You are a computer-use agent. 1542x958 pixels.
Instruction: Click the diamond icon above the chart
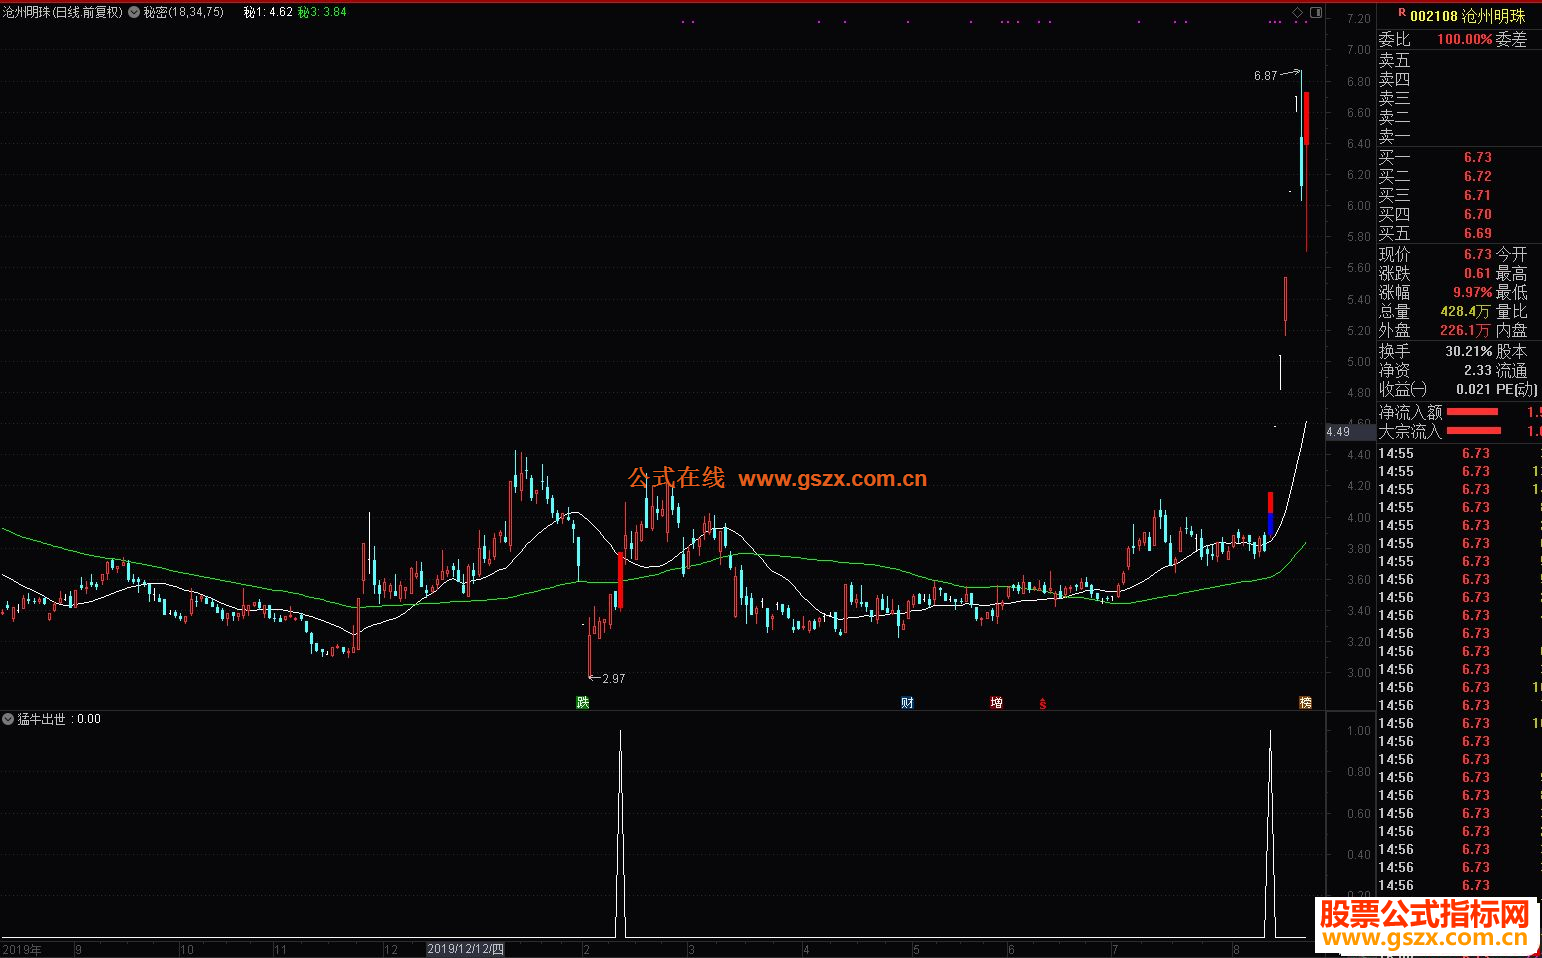(1298, 12)
